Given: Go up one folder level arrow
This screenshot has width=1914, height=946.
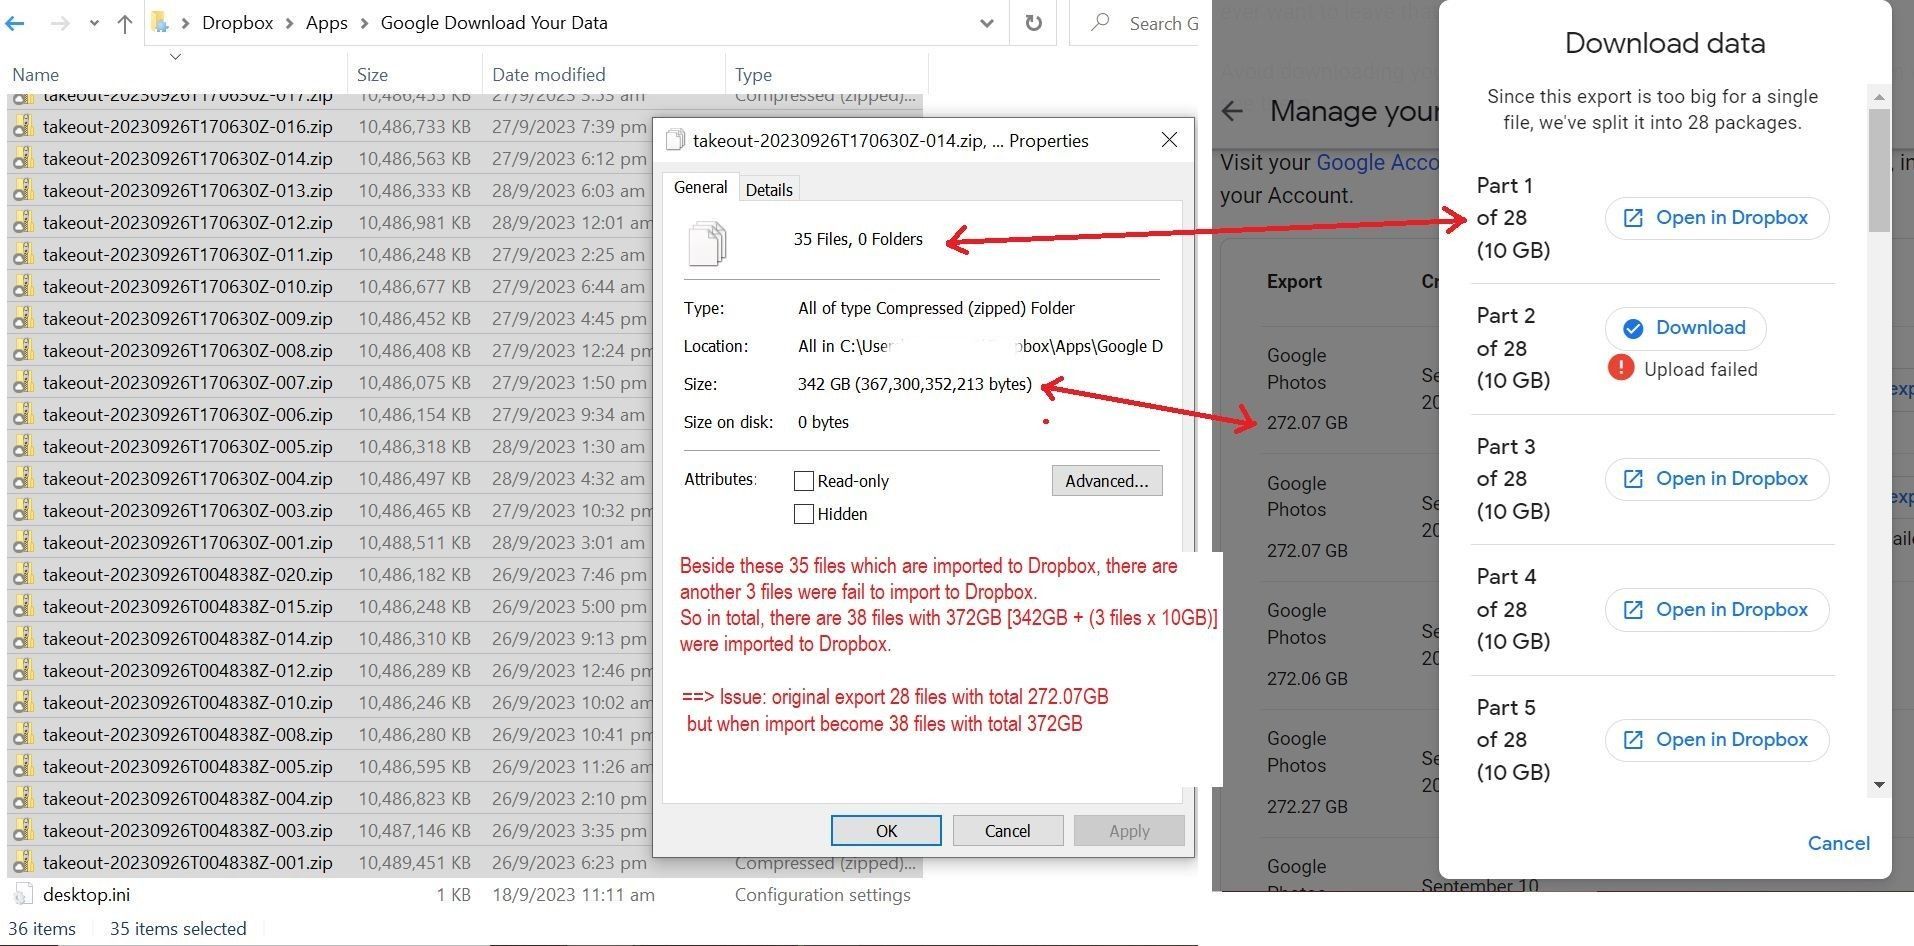Looking at the screenshot, I should [x=124, y=23].
